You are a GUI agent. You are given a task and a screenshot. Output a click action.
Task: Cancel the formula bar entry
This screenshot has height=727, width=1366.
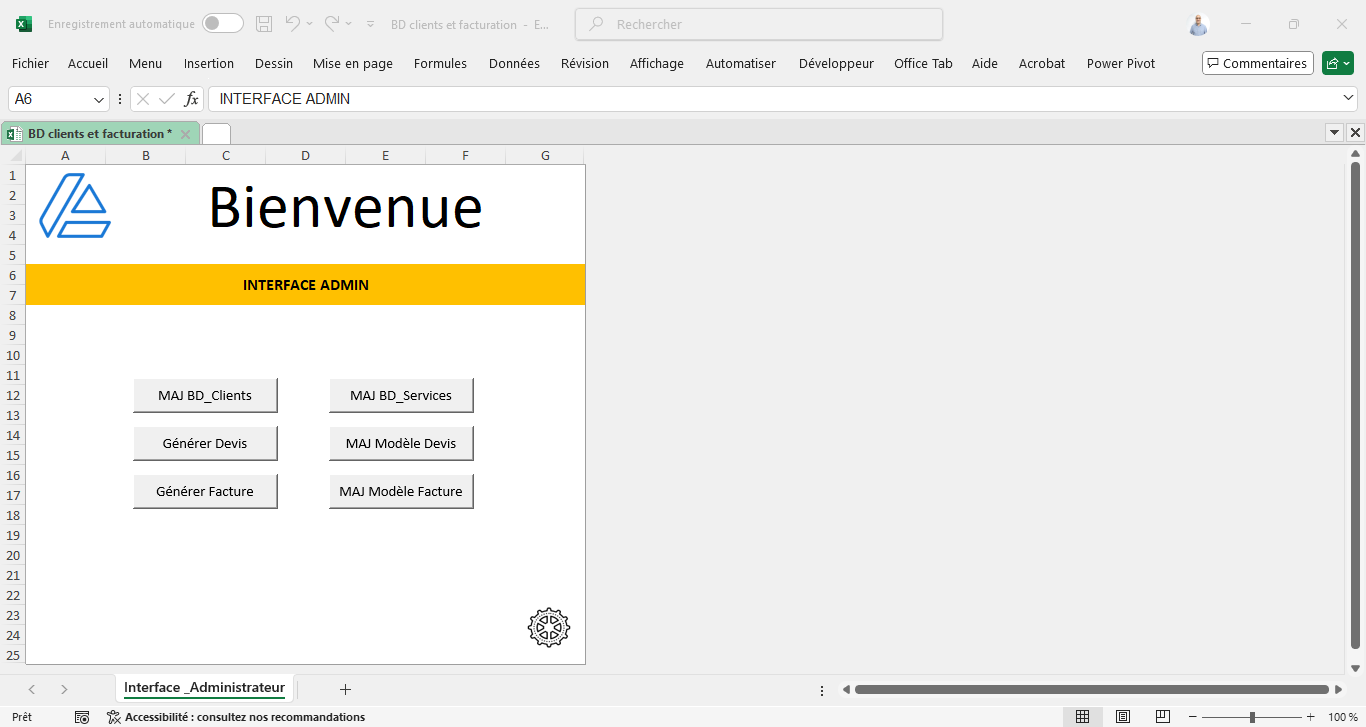[x=143, y=99]
